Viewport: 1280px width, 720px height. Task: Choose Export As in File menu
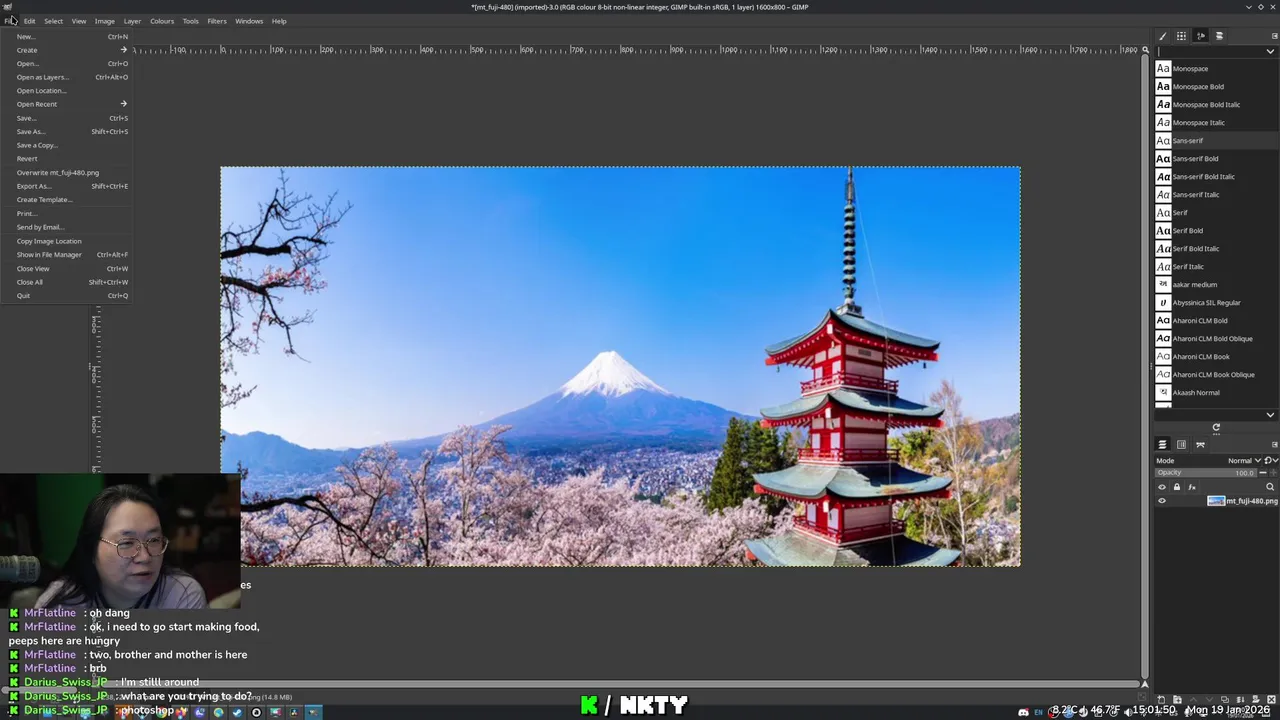pos(67,186)
